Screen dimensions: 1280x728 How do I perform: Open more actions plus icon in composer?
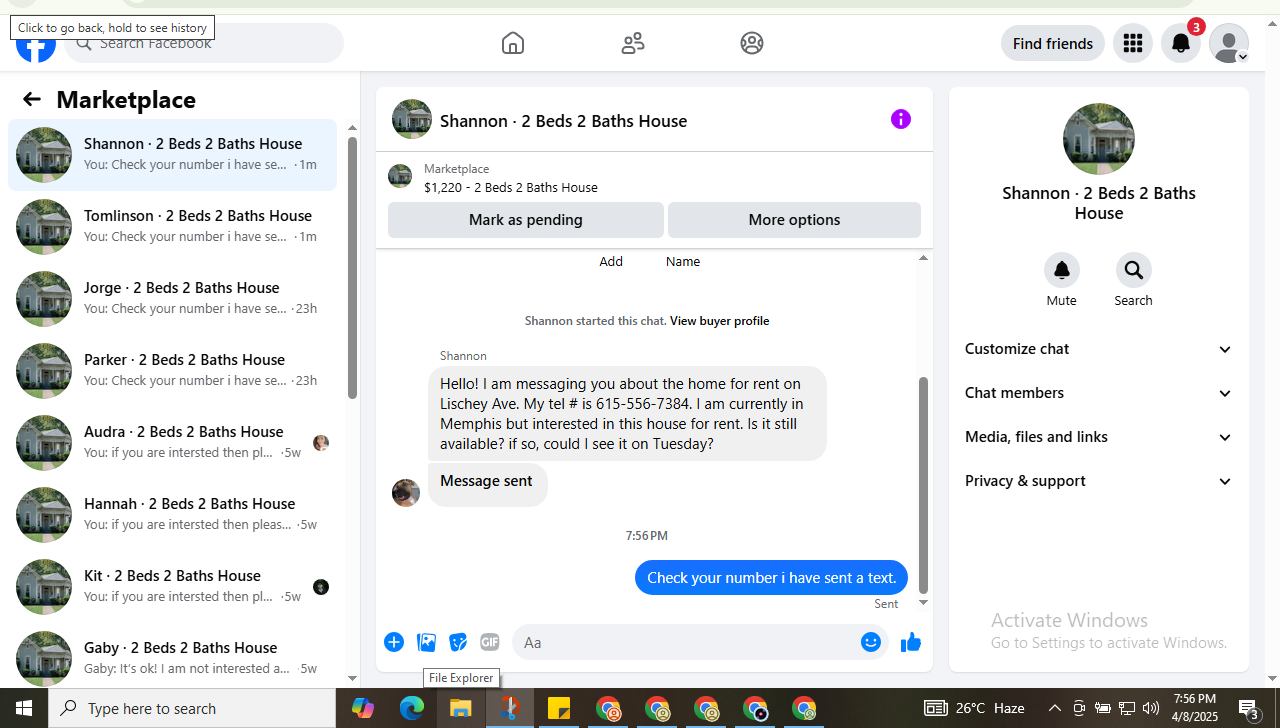[x=394, y=642]
